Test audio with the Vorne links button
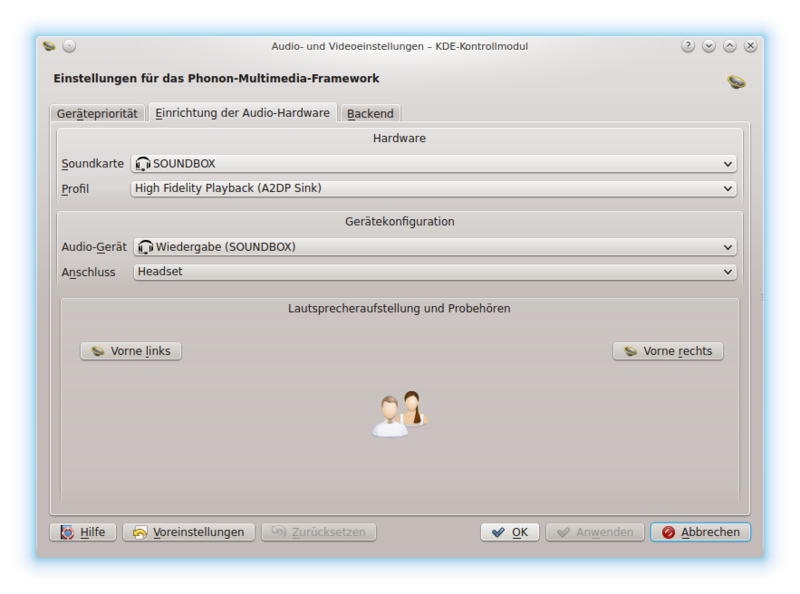The width and height of the screenshot is (800, 594). (x=130, y=351)
